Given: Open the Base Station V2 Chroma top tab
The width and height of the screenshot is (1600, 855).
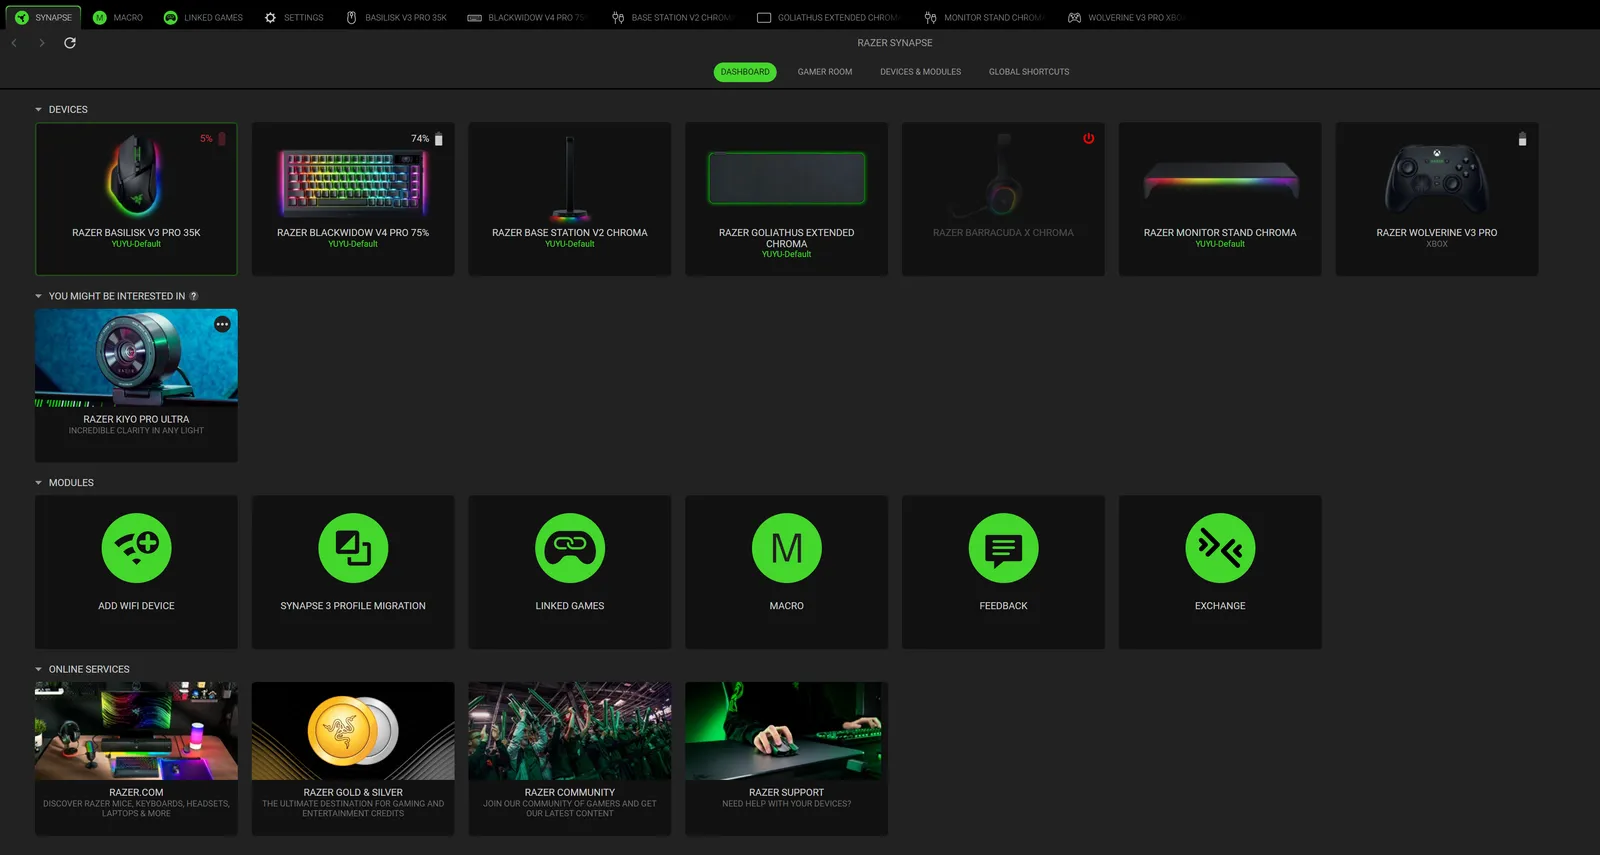Looking at the screenshot, I should click(673, 17).
